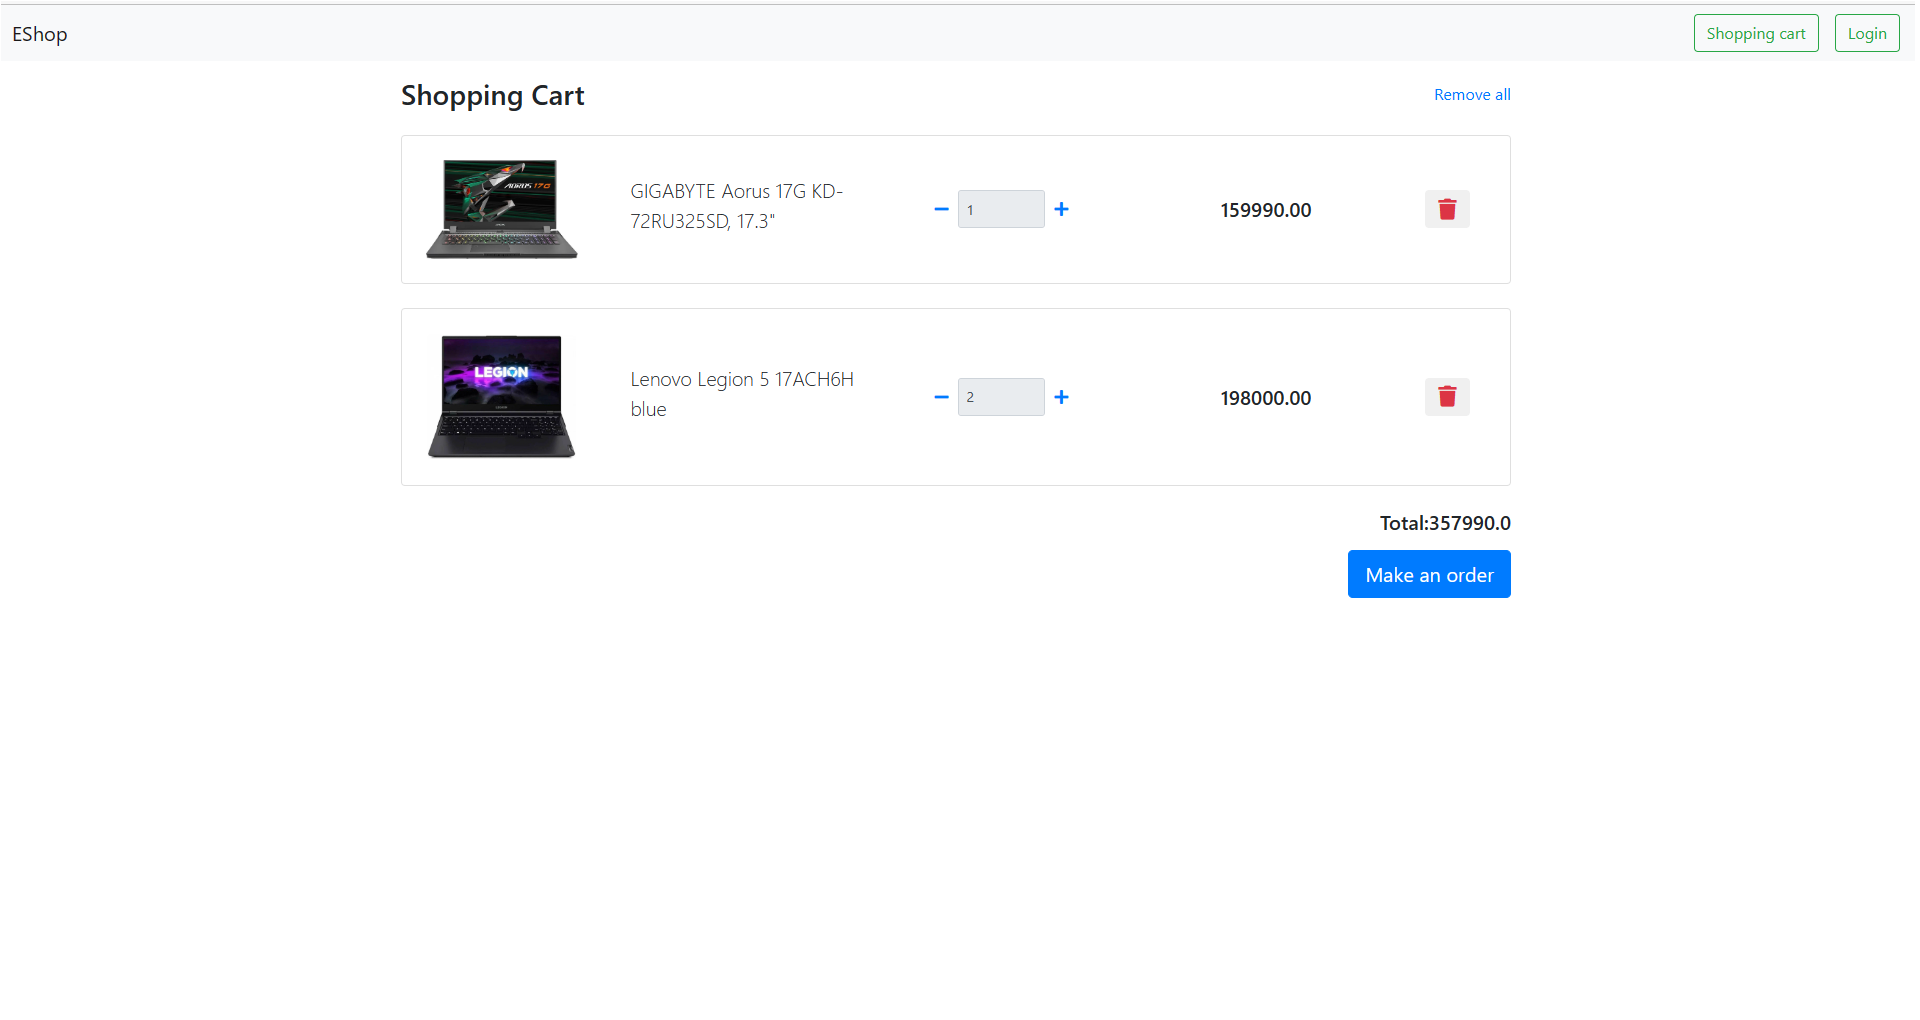Select the Total:357990.0 text
This screenshot has height=1020, width=1920.
(1445, 523)
